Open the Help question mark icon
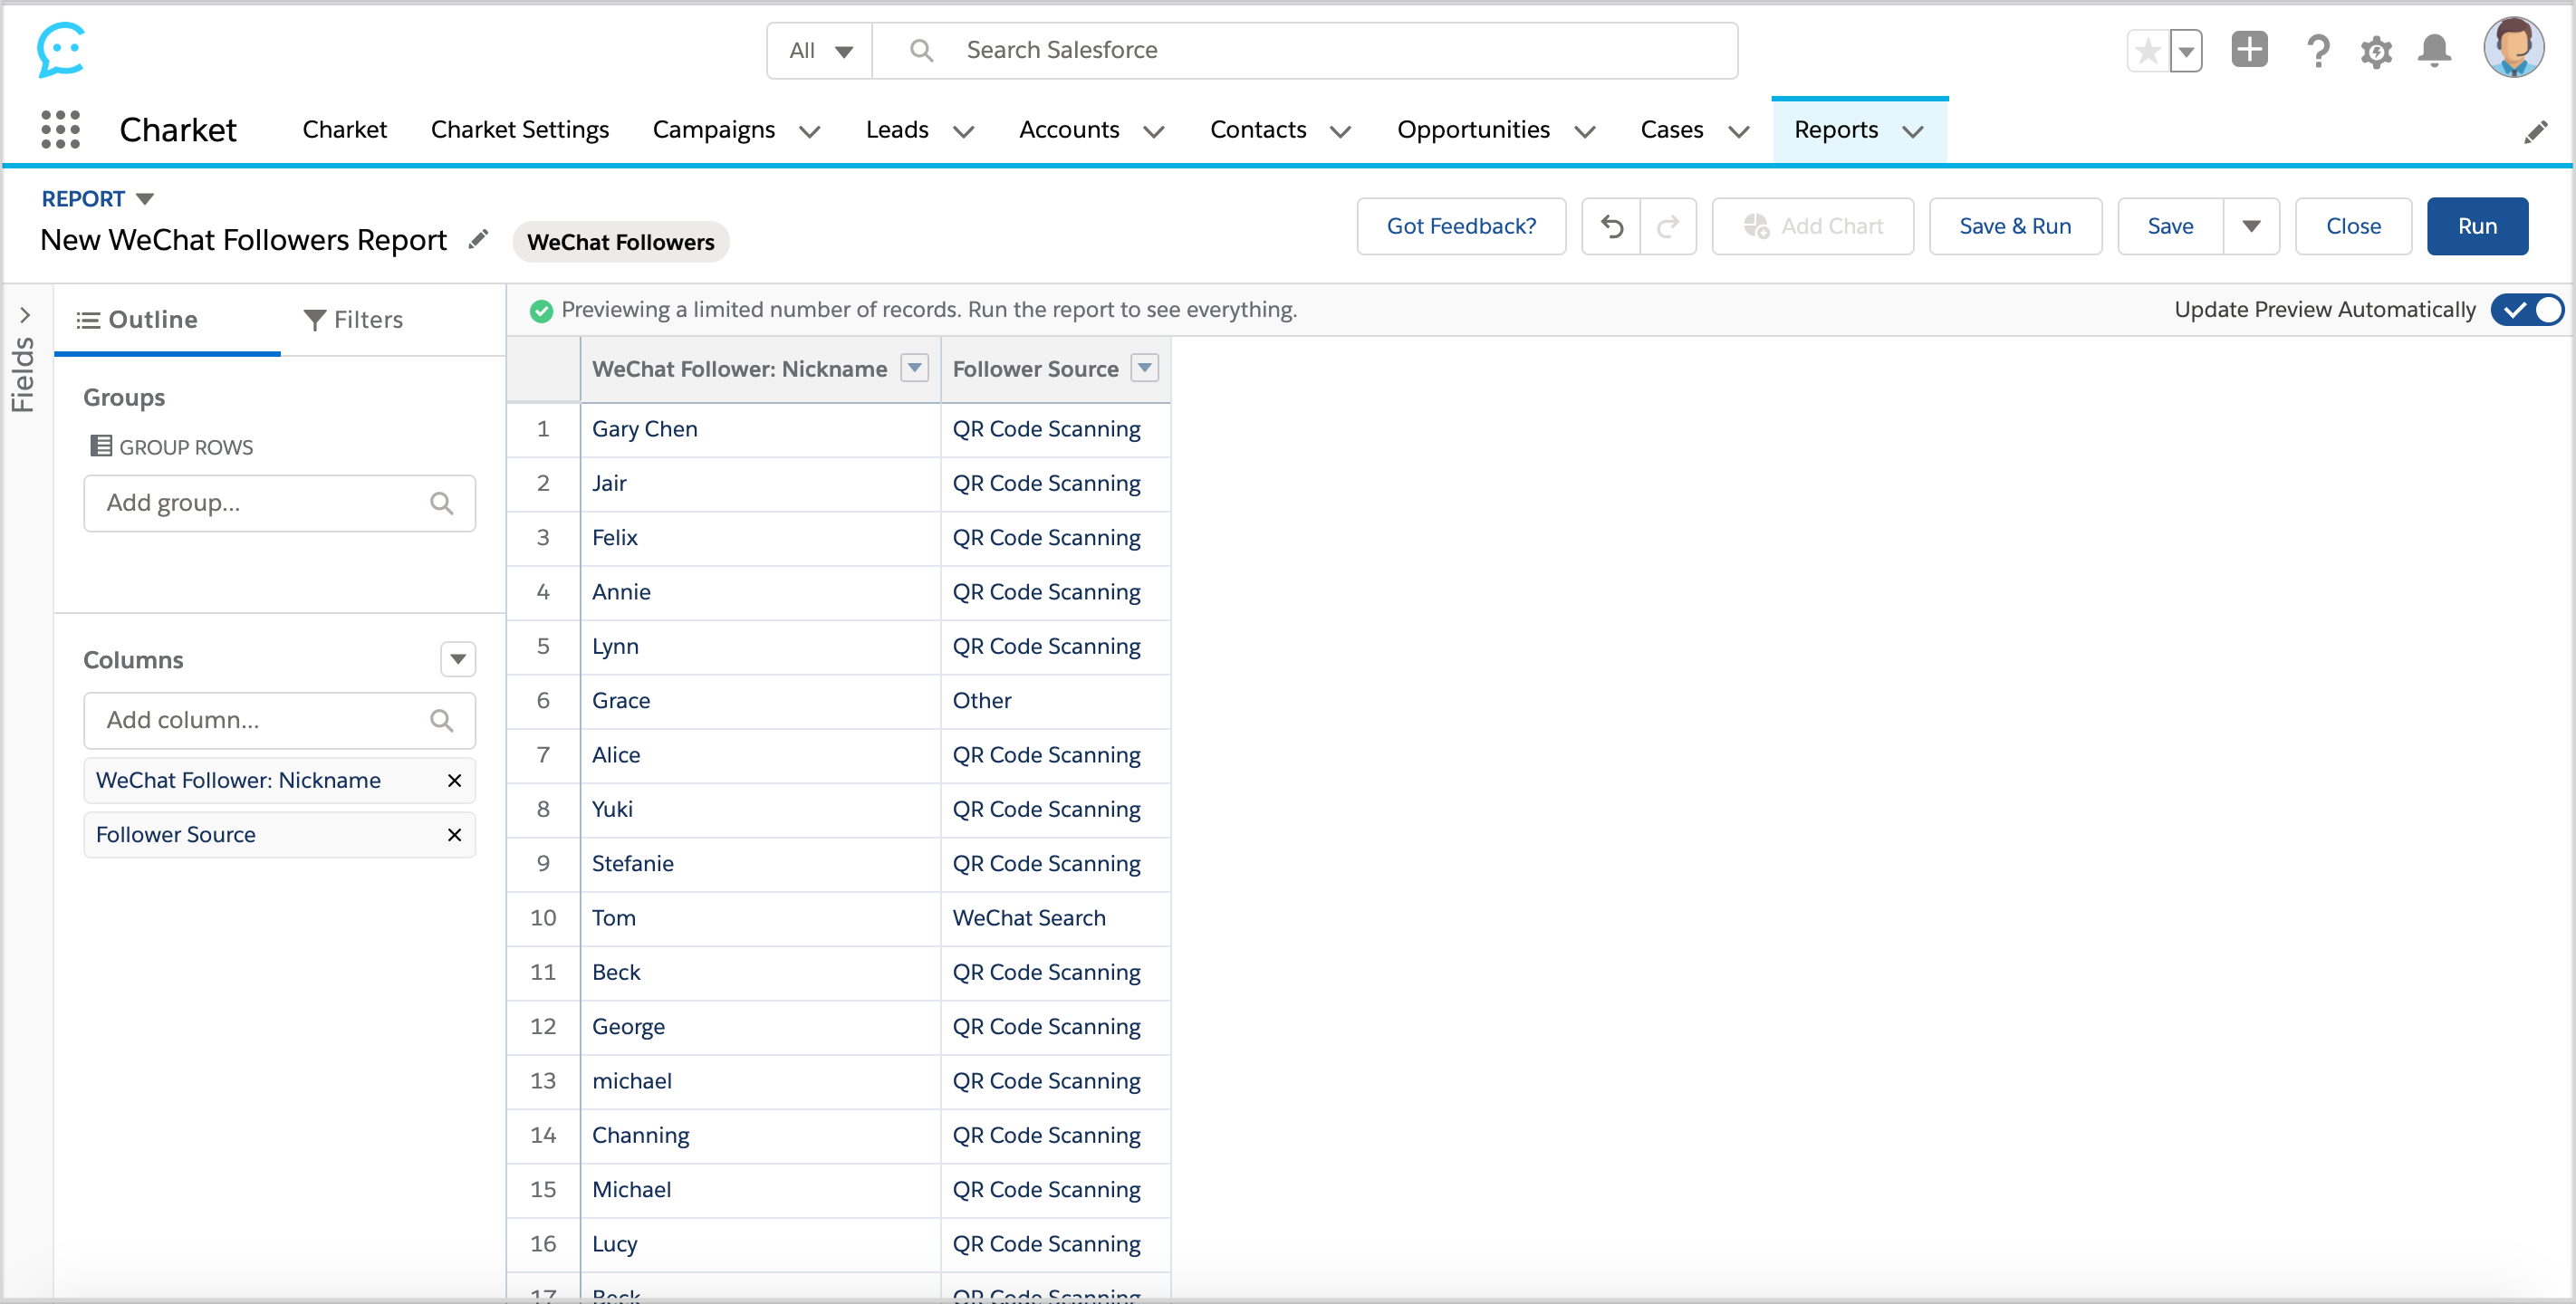2576x1304 pixels. 2317,51
